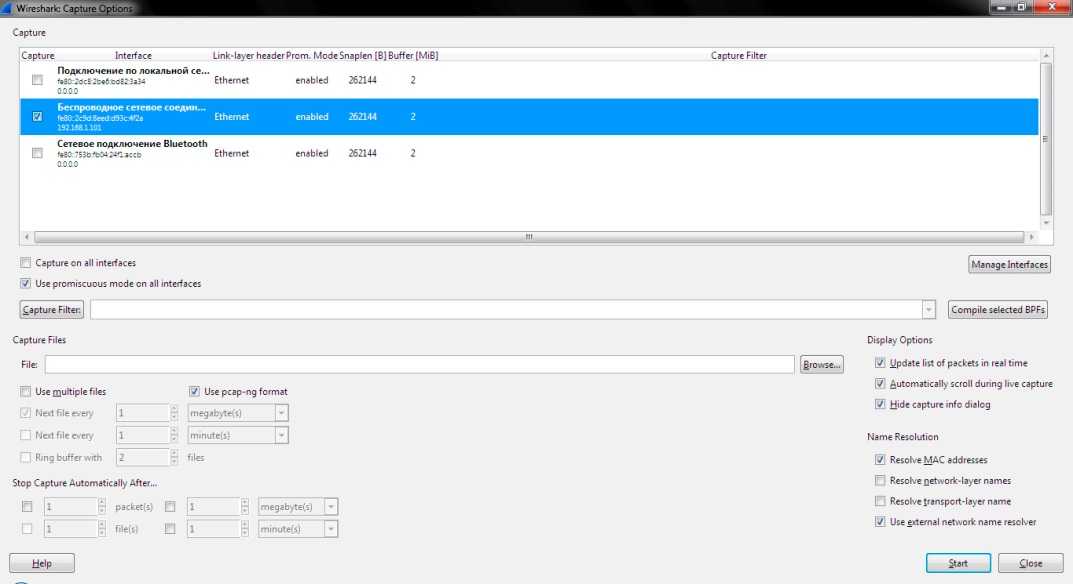Click Compile selected BPFs button
Screen dimensions: 1073x584
point(997,310)
